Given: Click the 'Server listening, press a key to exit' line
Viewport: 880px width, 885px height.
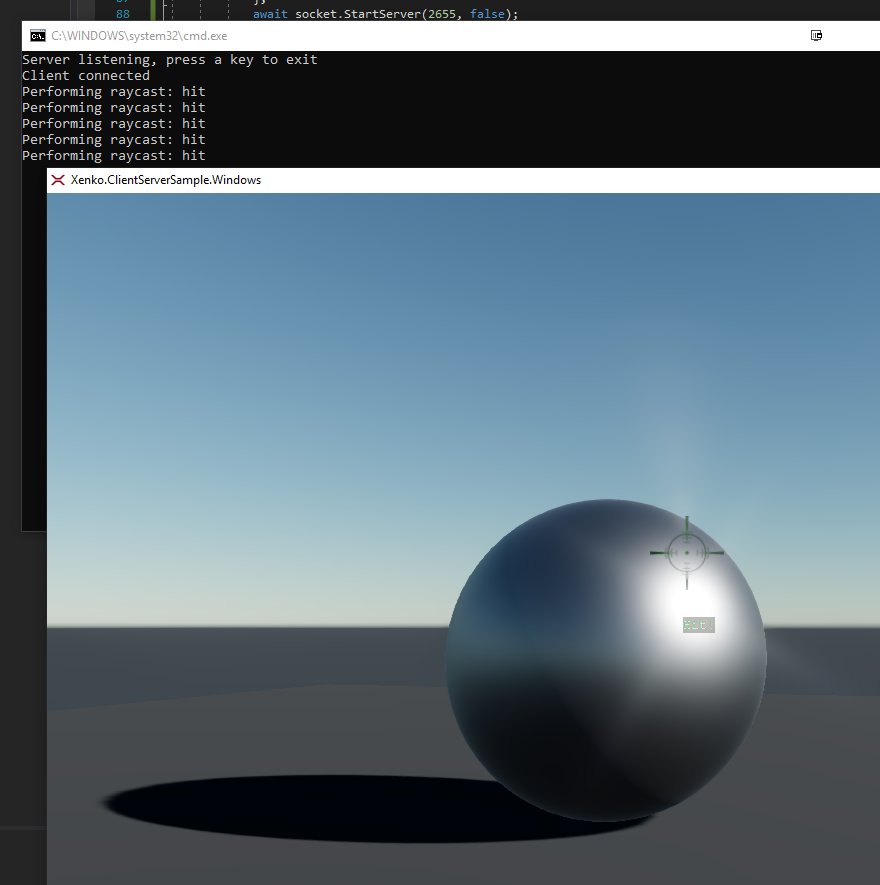Looking at the screenshot, I should coord(170,59).
